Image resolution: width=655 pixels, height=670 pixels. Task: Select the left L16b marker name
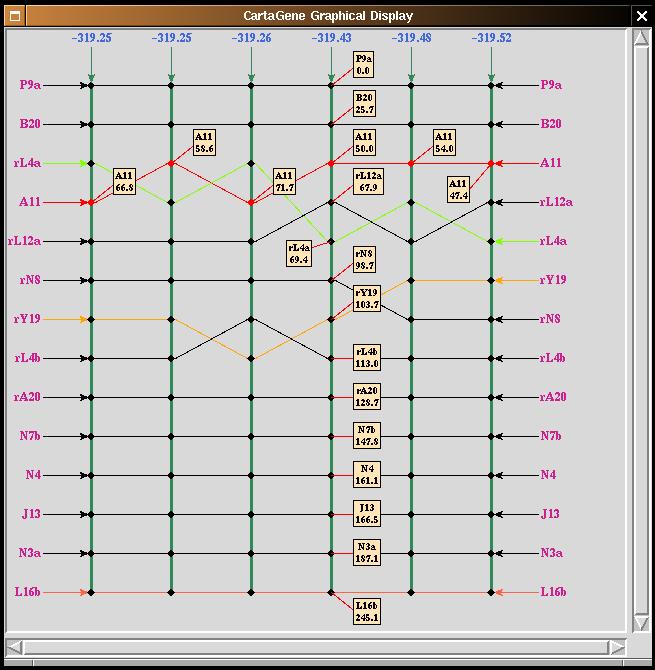[28, 591]
